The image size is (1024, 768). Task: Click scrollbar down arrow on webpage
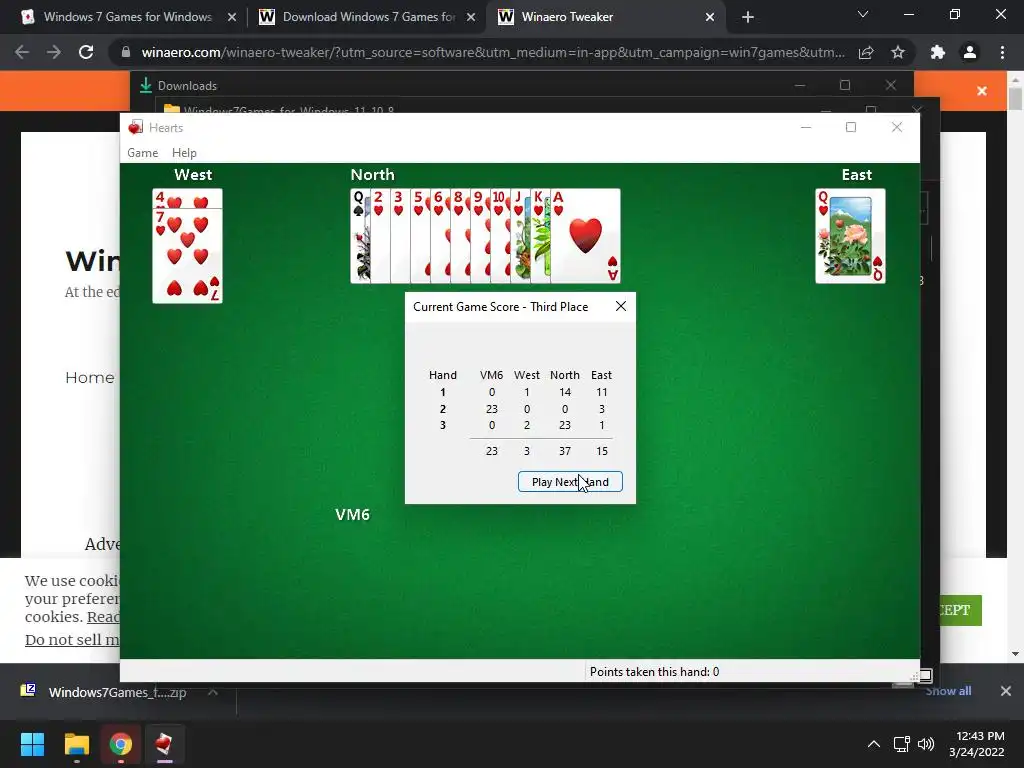tap(1015, 653)
